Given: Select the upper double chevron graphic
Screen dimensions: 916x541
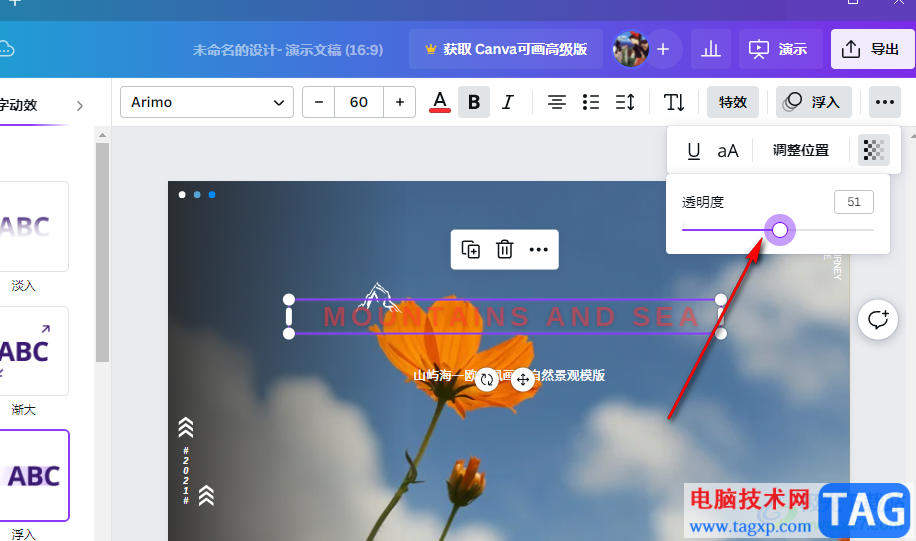Looking at the screenshot, I should tap(186, 428).
